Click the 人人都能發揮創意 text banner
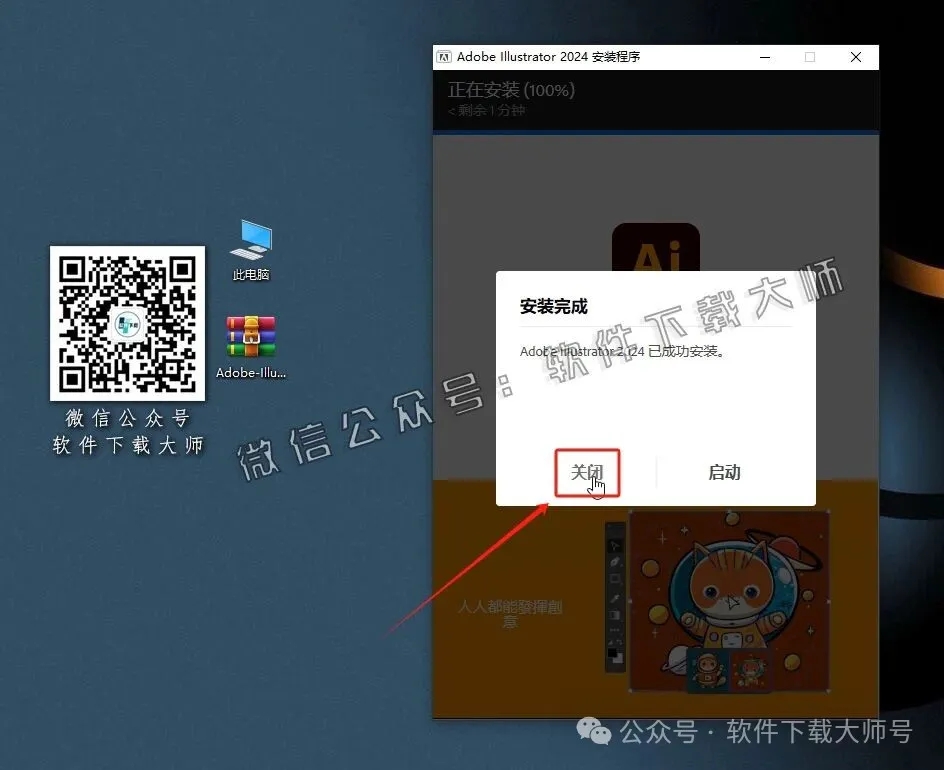 tap(508, 613)
